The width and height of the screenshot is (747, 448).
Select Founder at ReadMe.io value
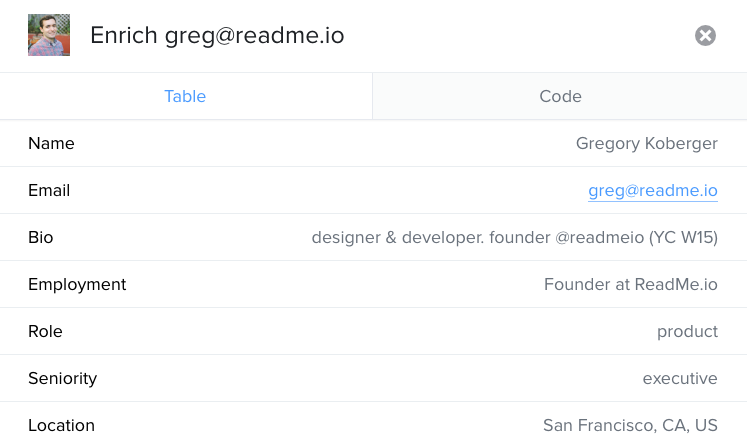[x=631, y=285]
